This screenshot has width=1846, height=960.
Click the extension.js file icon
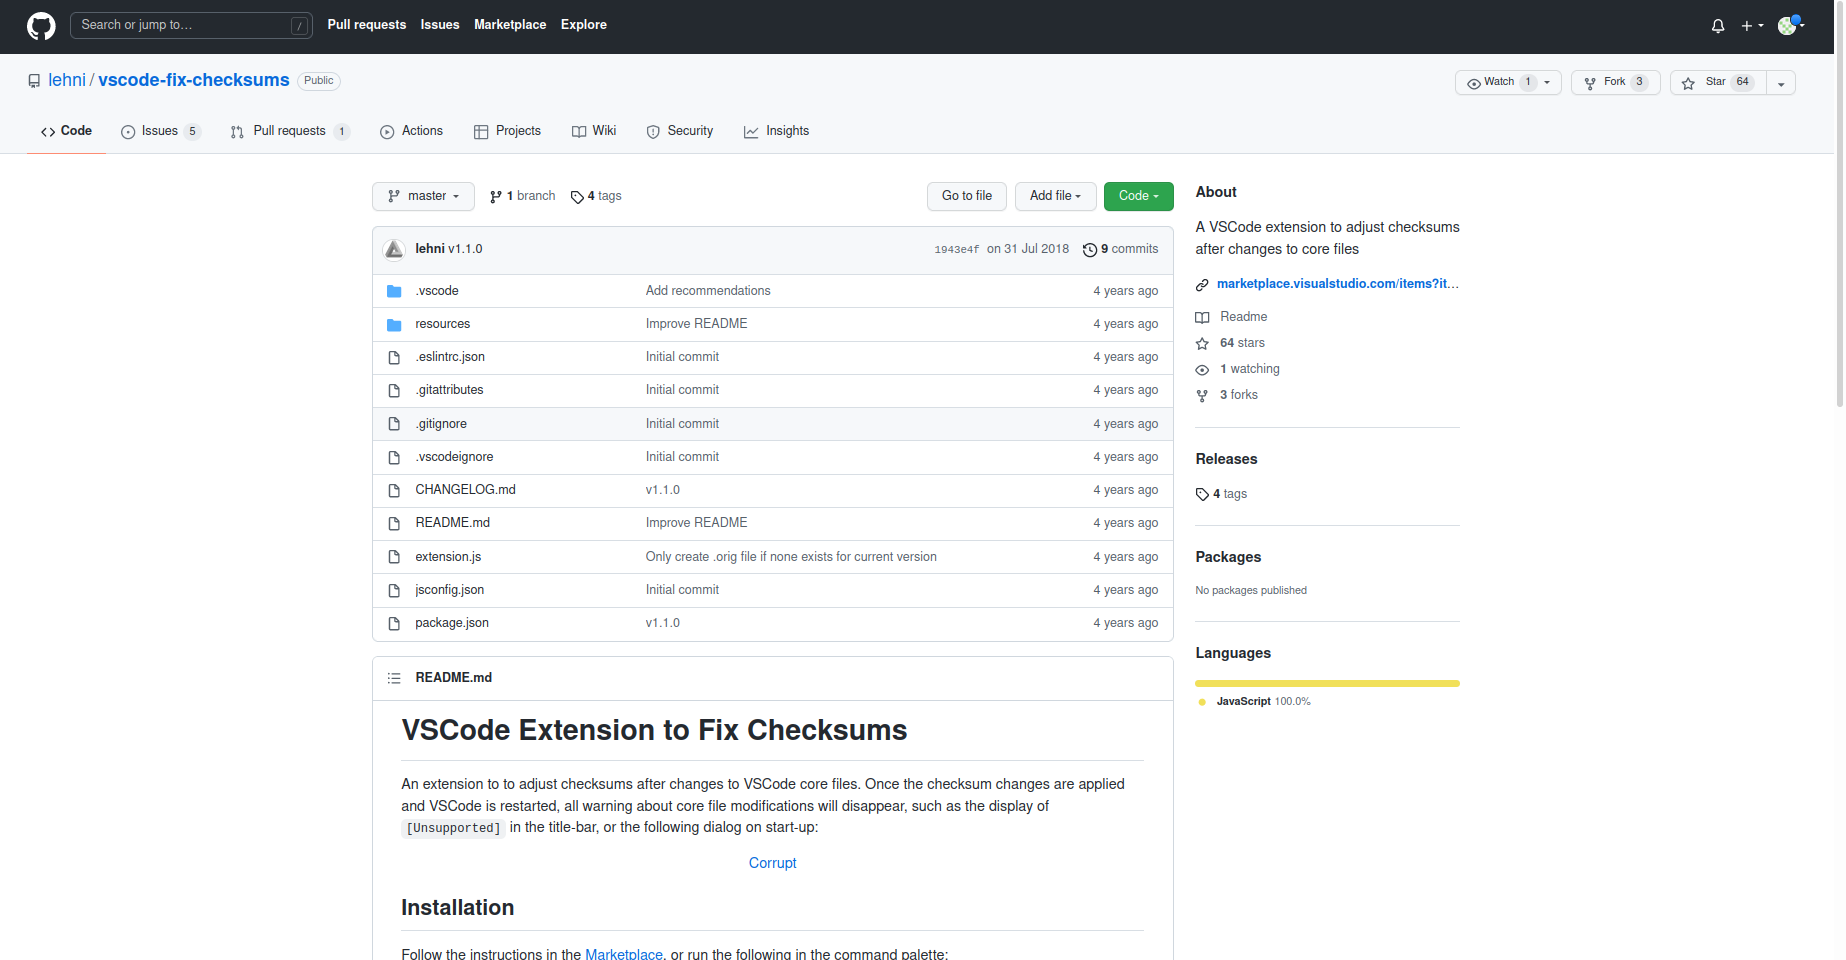coord(394,557)
